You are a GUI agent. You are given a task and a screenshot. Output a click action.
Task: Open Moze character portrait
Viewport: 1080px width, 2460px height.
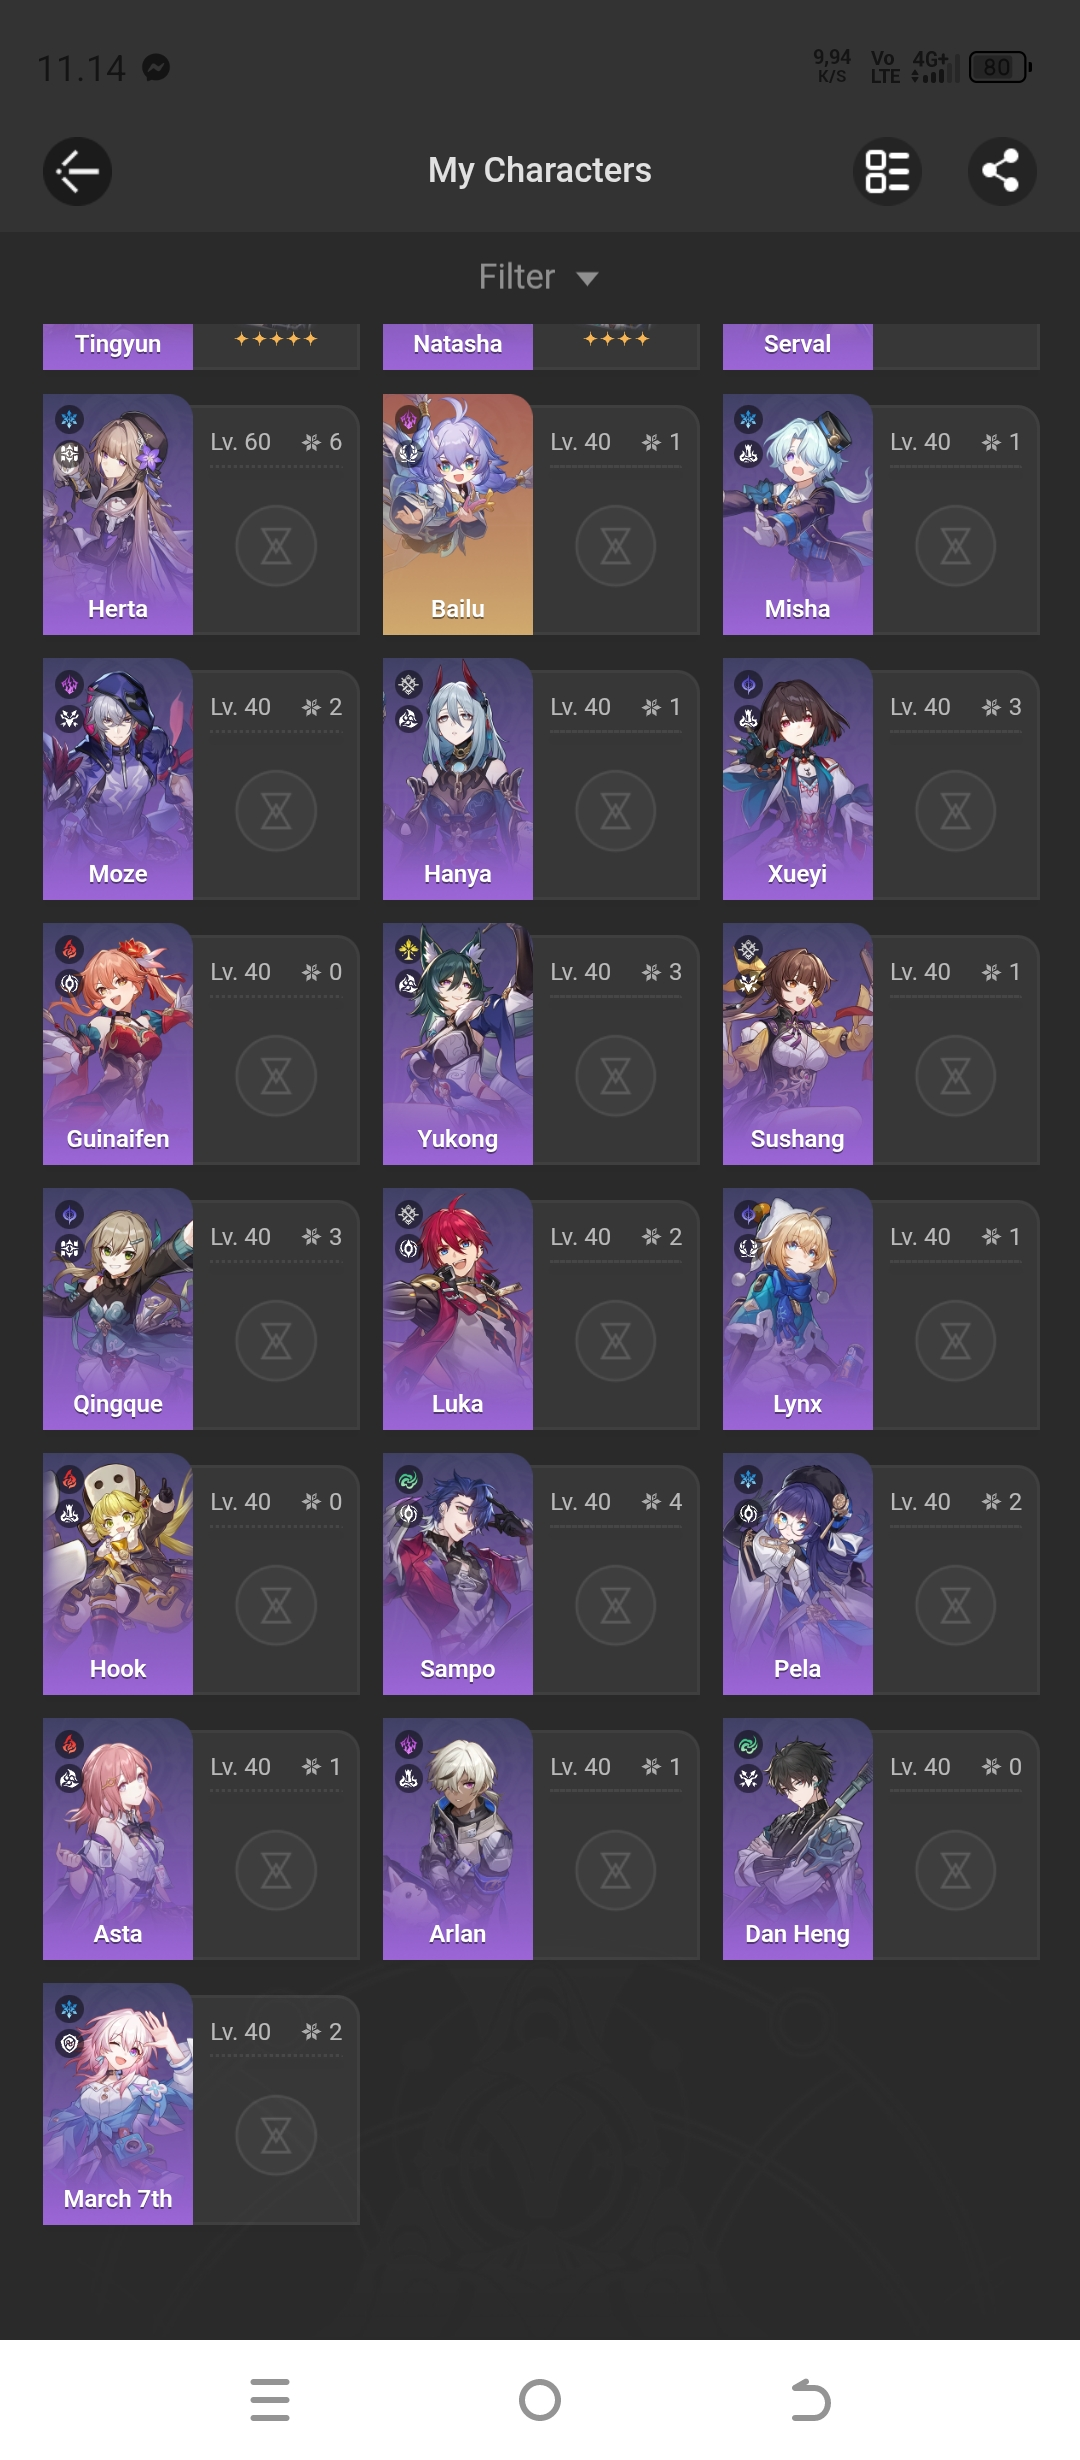click(118, 779)
